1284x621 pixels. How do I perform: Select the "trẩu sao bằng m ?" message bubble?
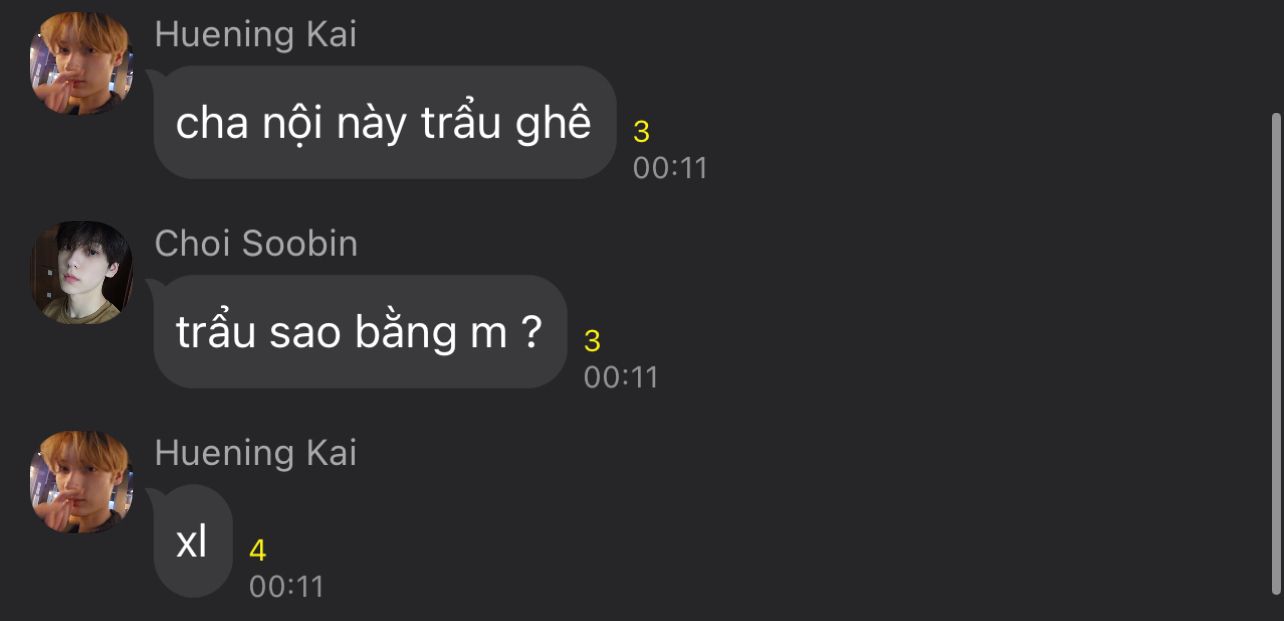click(x=360, y=332)
